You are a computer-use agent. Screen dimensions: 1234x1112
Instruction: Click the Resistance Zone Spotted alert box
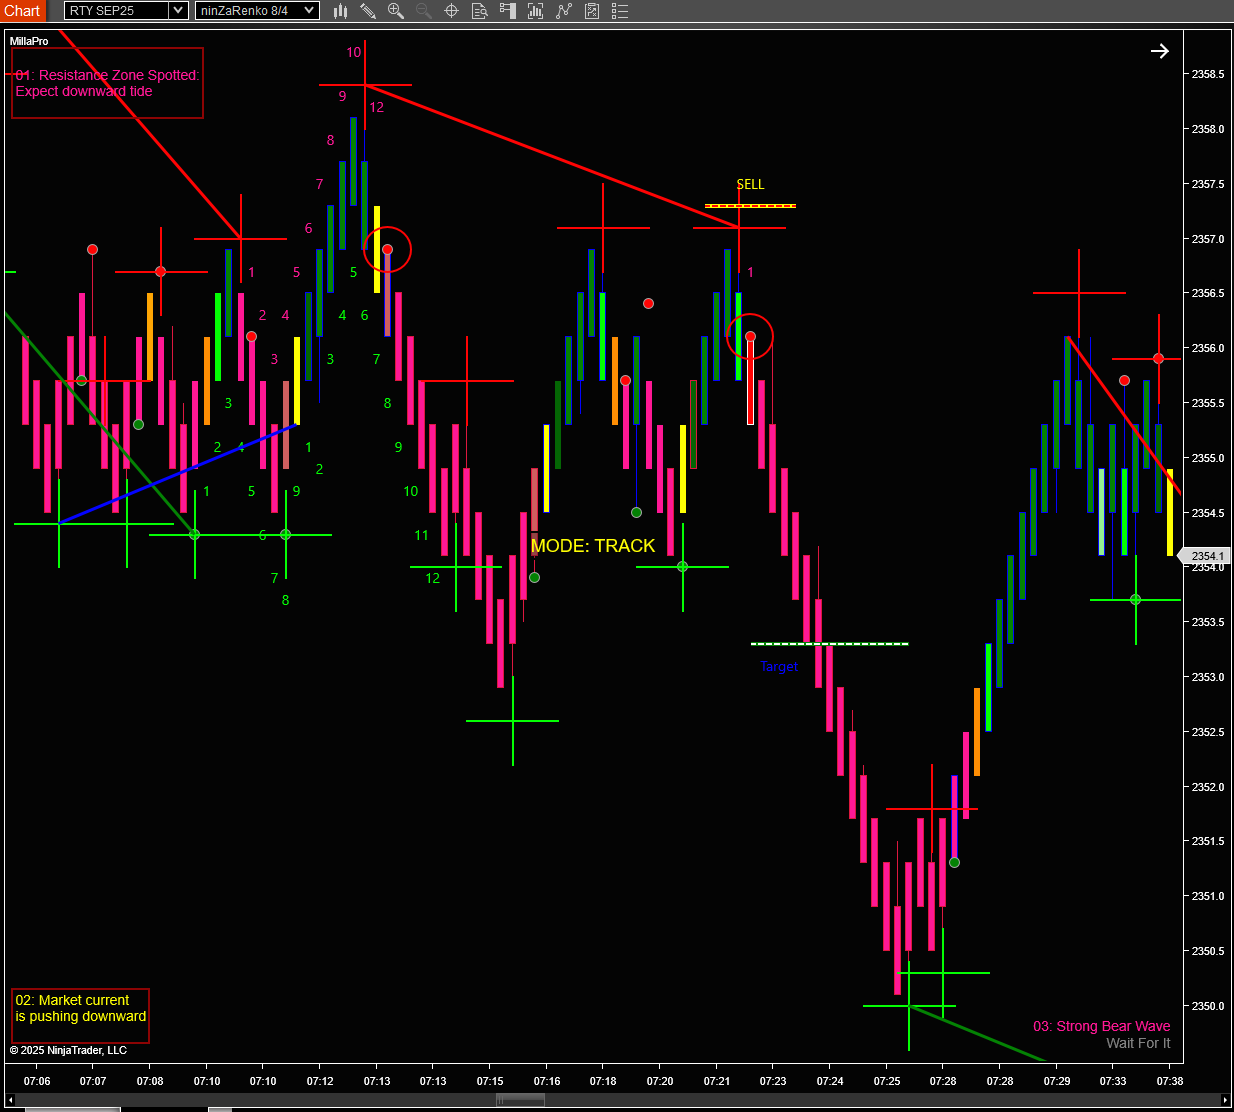107,83
